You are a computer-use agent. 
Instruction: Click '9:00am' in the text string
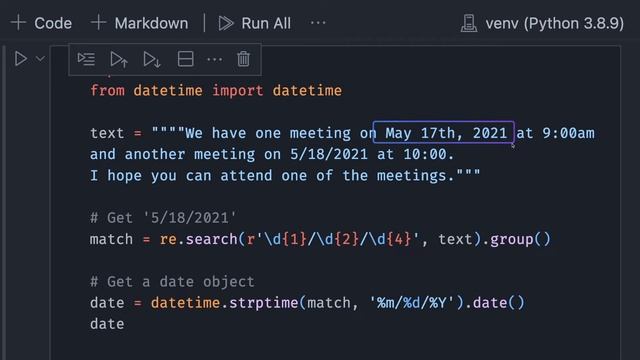pyautogui.click(x=568, y=133)
